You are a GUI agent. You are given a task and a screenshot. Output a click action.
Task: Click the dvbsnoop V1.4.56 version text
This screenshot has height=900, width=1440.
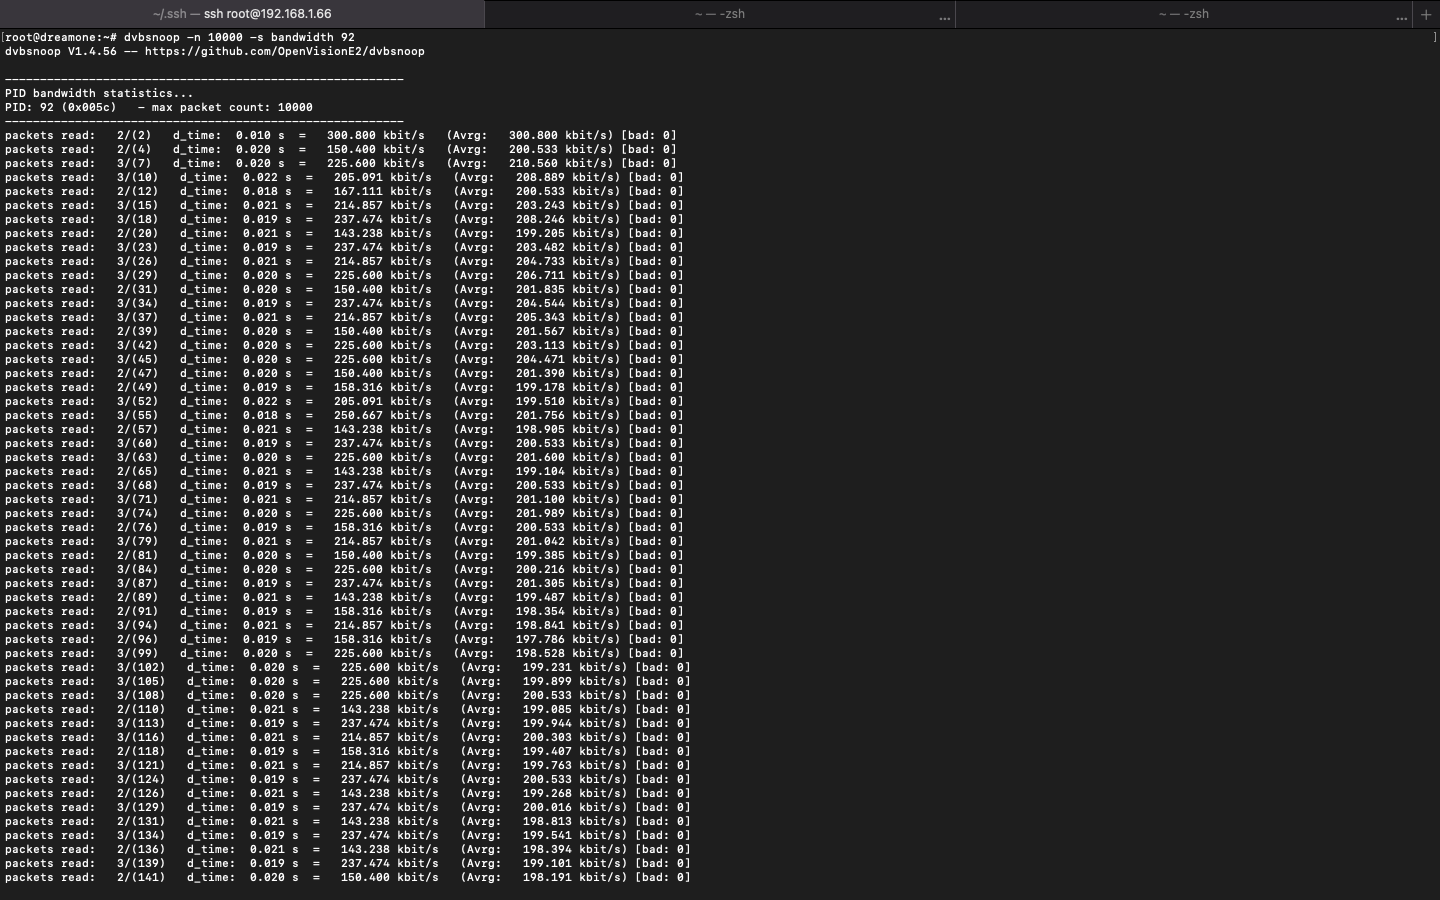60,51
